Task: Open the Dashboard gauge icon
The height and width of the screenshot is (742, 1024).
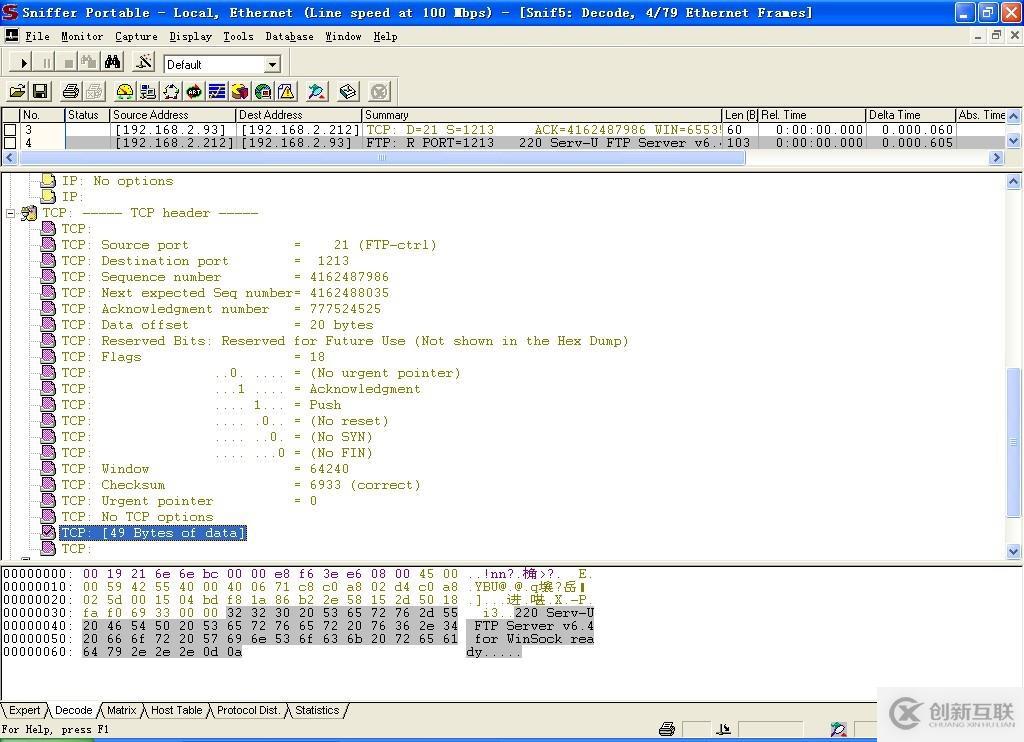Action: 125,92
